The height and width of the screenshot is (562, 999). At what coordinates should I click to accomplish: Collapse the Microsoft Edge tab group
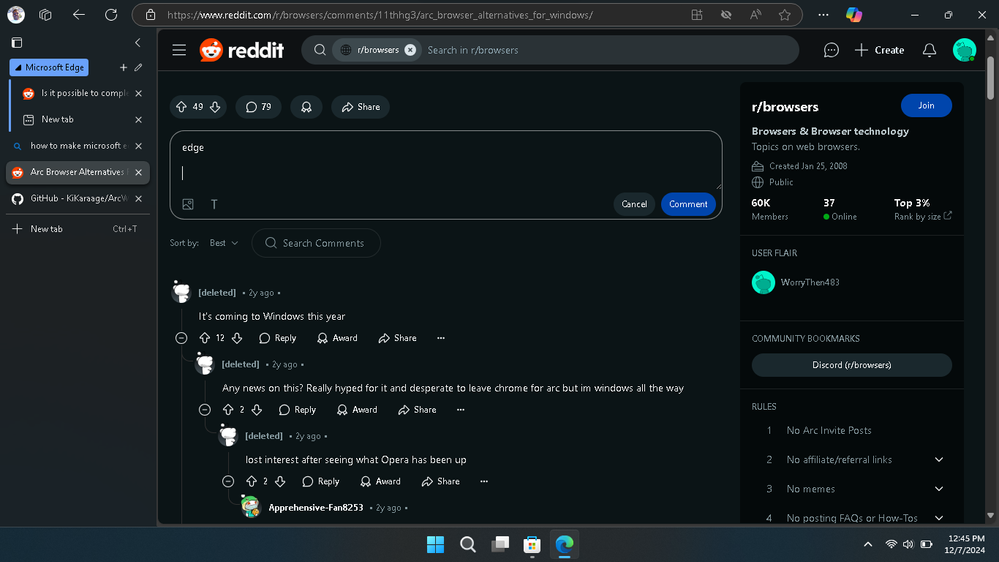pyautogui.click(x=50, y=67)
